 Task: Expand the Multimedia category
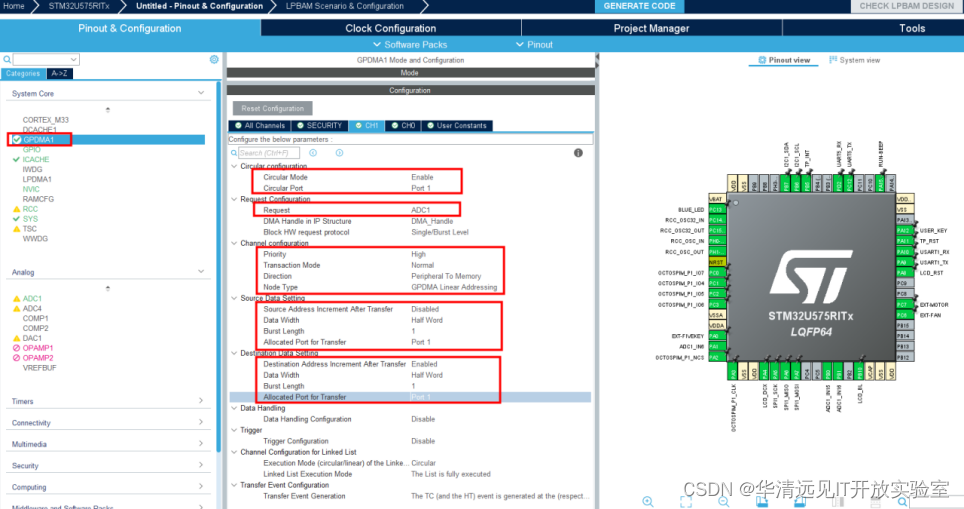pyautogui.click(x=201, y=444)
